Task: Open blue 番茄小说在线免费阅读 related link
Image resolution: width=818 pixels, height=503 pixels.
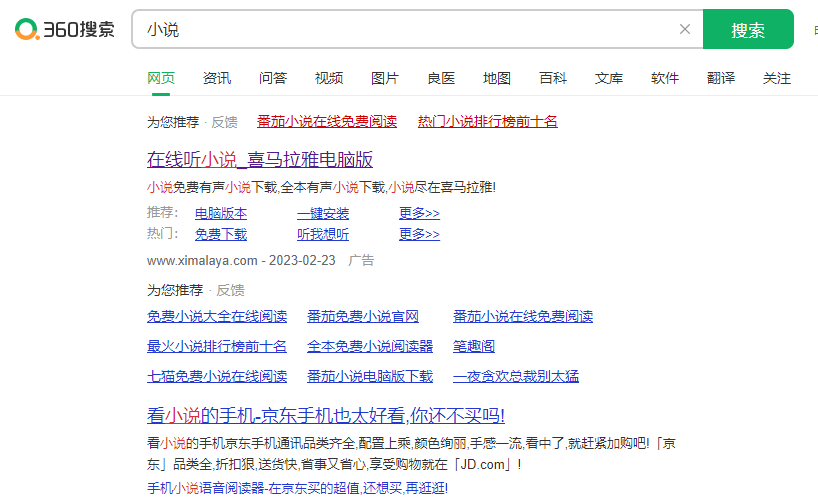Action: coord(523,316)
